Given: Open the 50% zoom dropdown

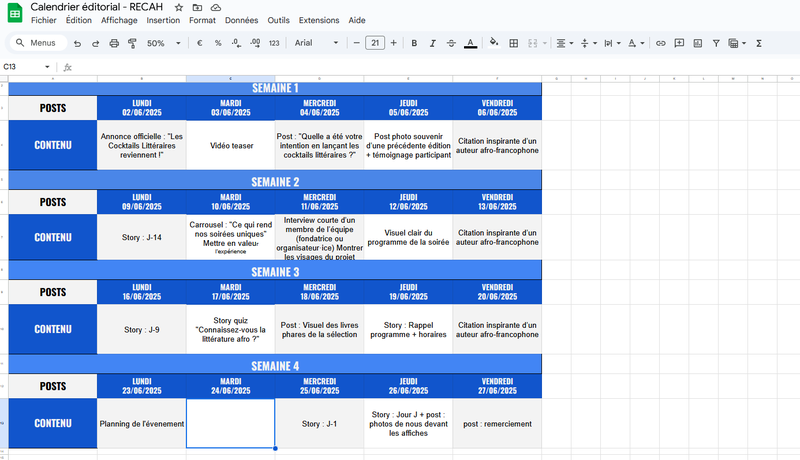Looking at the screenshot, I should [164, 43].
